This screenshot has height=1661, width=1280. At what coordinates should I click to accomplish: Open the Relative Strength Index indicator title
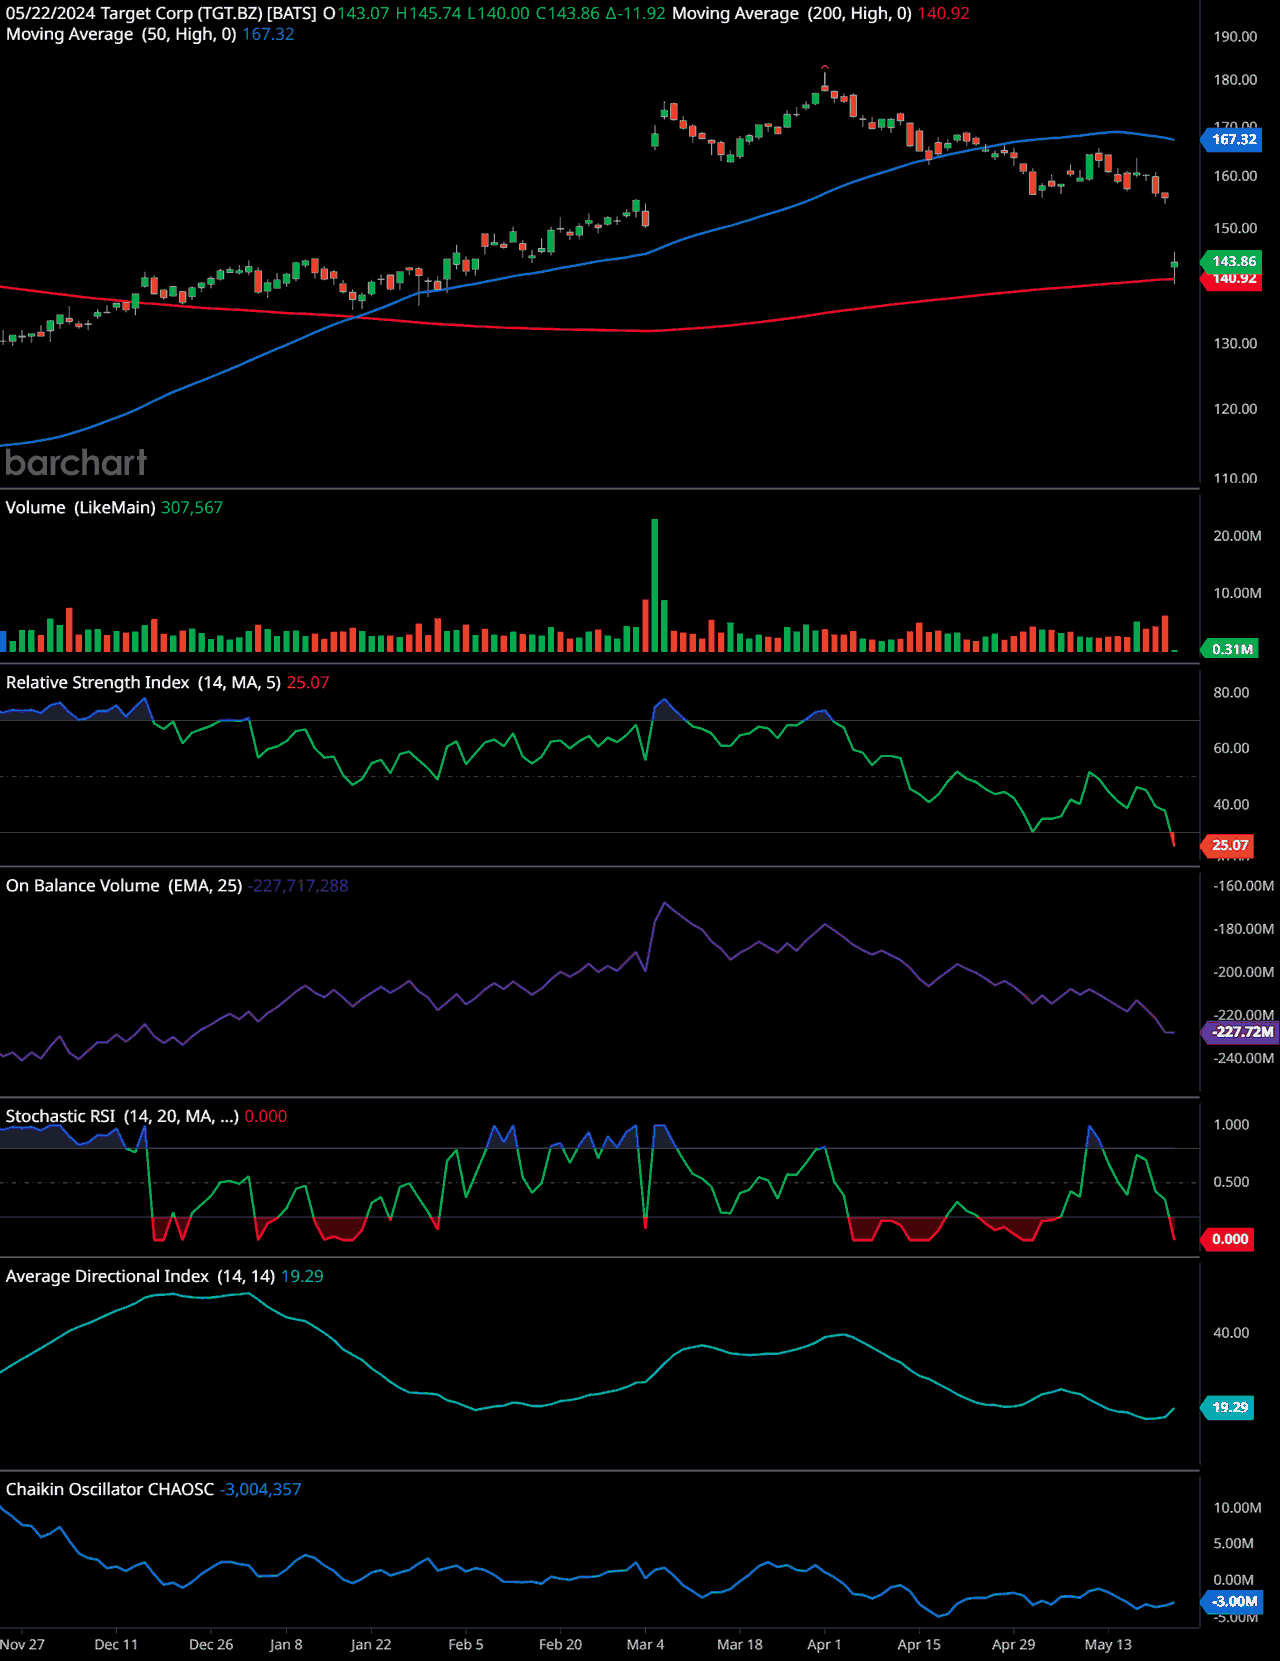140,682
